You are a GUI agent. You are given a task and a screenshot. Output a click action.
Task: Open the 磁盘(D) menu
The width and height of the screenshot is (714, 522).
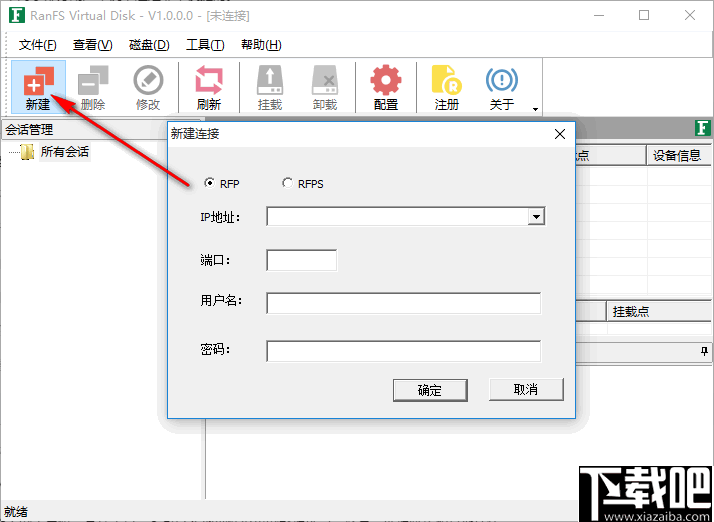[149, 45]
